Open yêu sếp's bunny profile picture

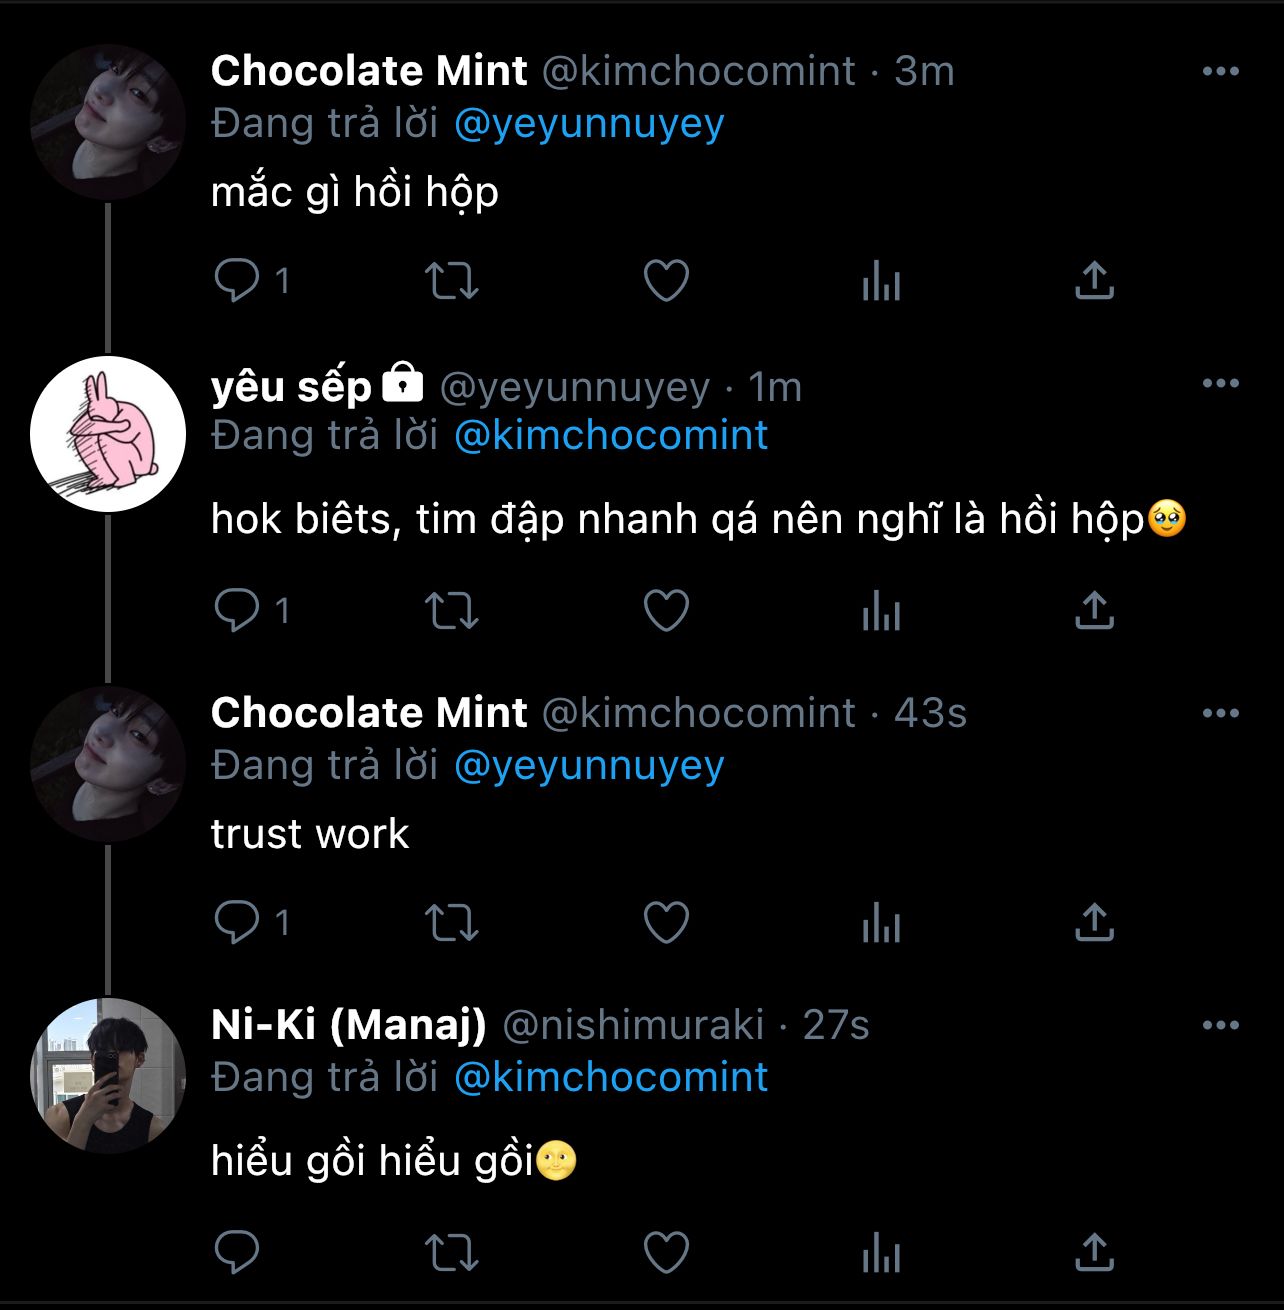tap(108, 434)
